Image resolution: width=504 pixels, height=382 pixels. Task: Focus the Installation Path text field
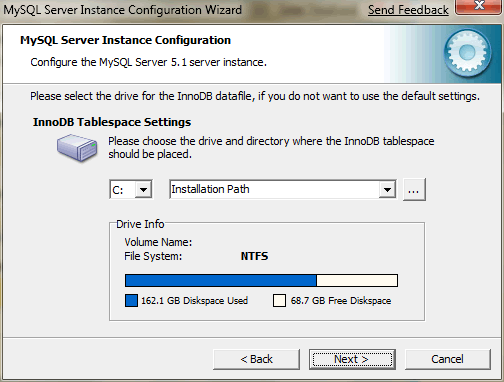coord(275,190)
